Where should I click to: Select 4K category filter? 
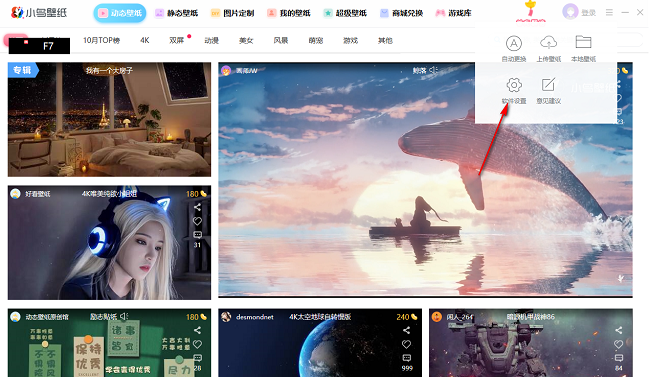[x=145, y=40]
